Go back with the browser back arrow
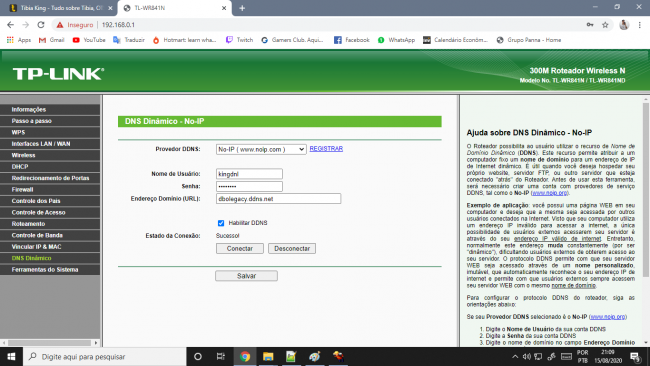Screen dimensions: 650x366 point(10,25)
